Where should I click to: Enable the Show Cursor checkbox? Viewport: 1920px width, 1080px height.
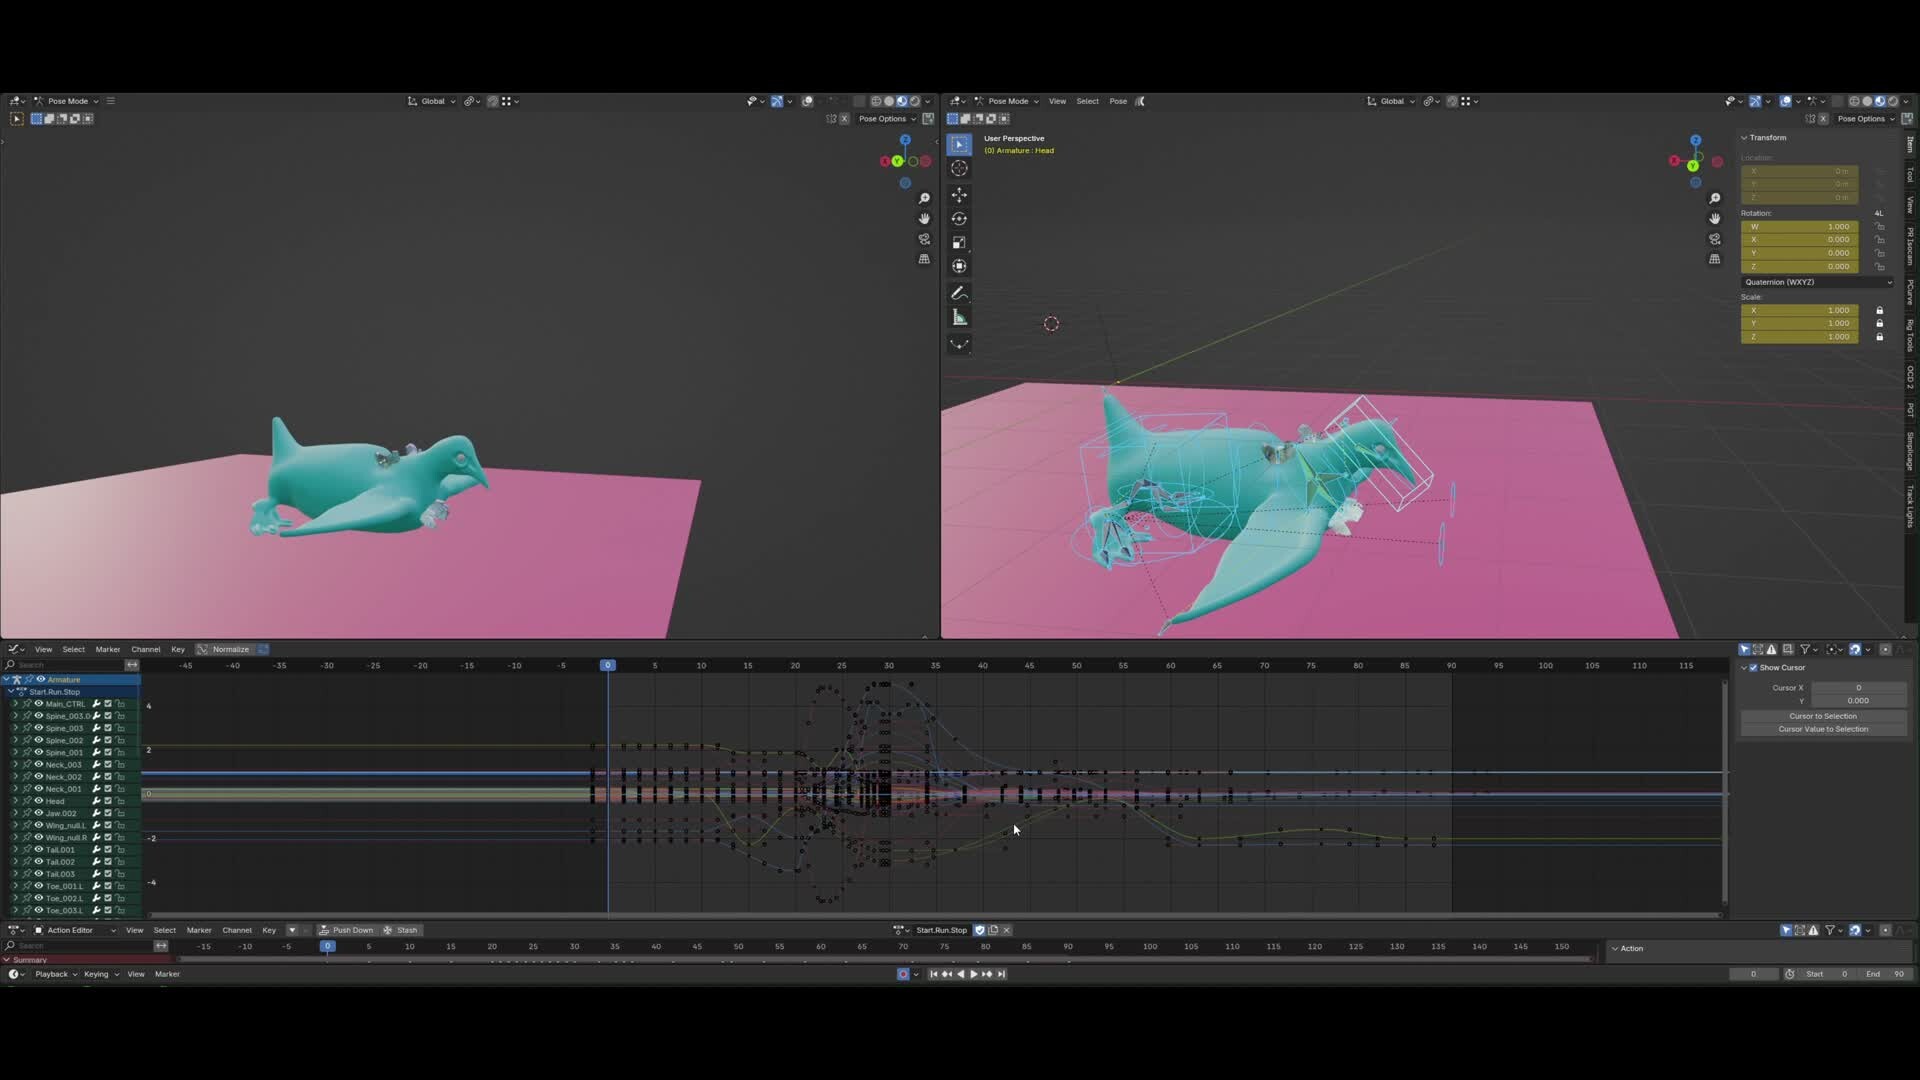click(1753, 667)
